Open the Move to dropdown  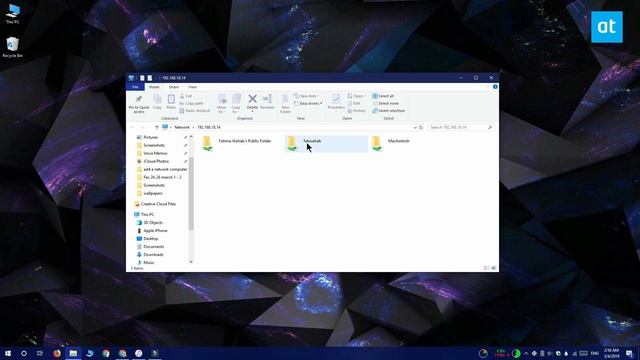coord(222,104)
